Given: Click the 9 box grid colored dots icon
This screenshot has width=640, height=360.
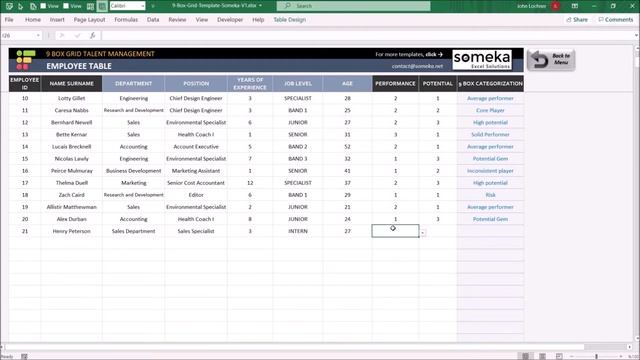Looking at the screenshot, I should coord(26,60).
